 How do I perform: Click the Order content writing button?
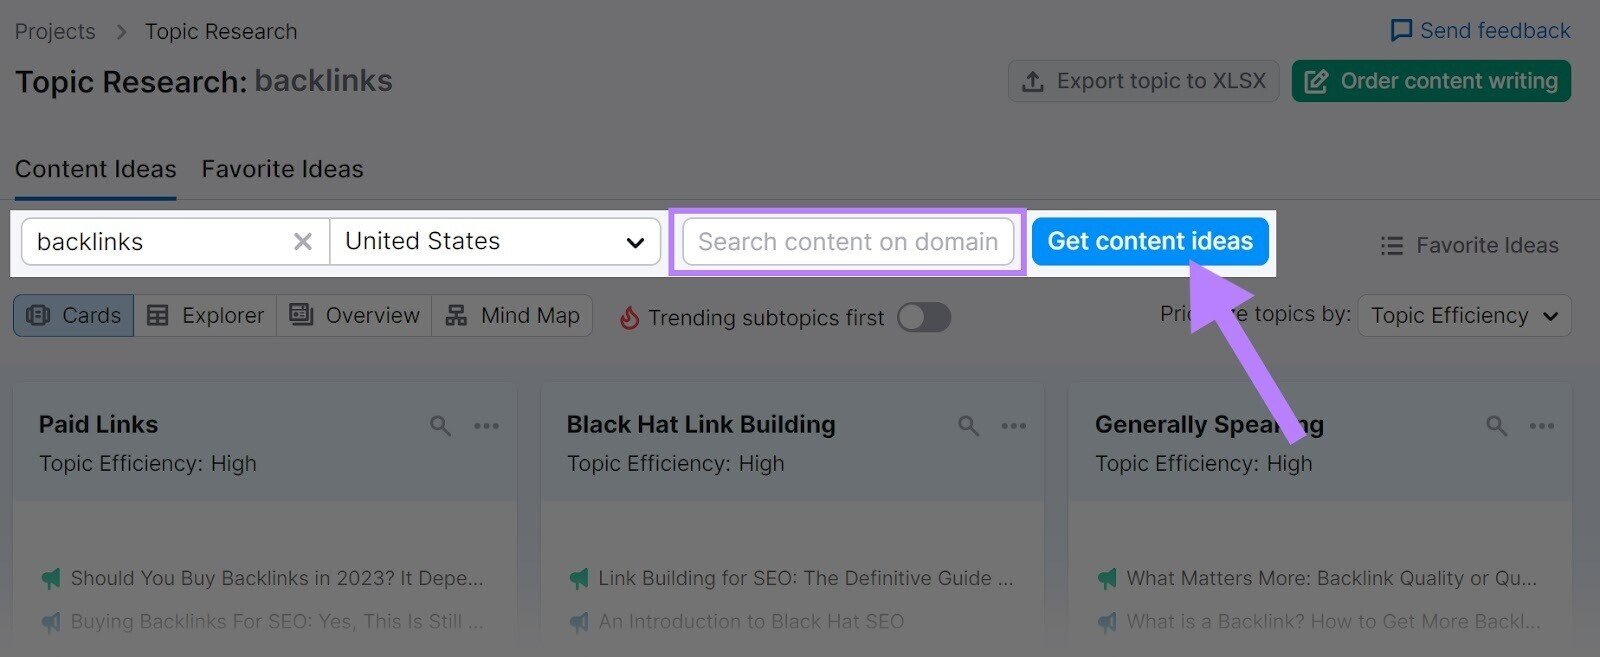pos(1430,81)
